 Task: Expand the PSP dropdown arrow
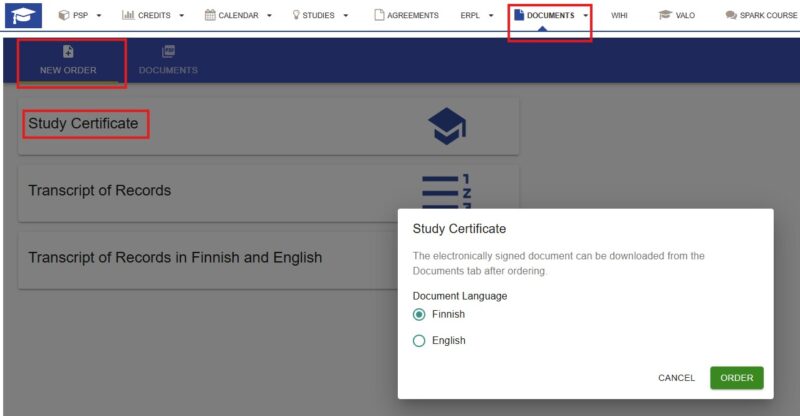tap(99, 15)
